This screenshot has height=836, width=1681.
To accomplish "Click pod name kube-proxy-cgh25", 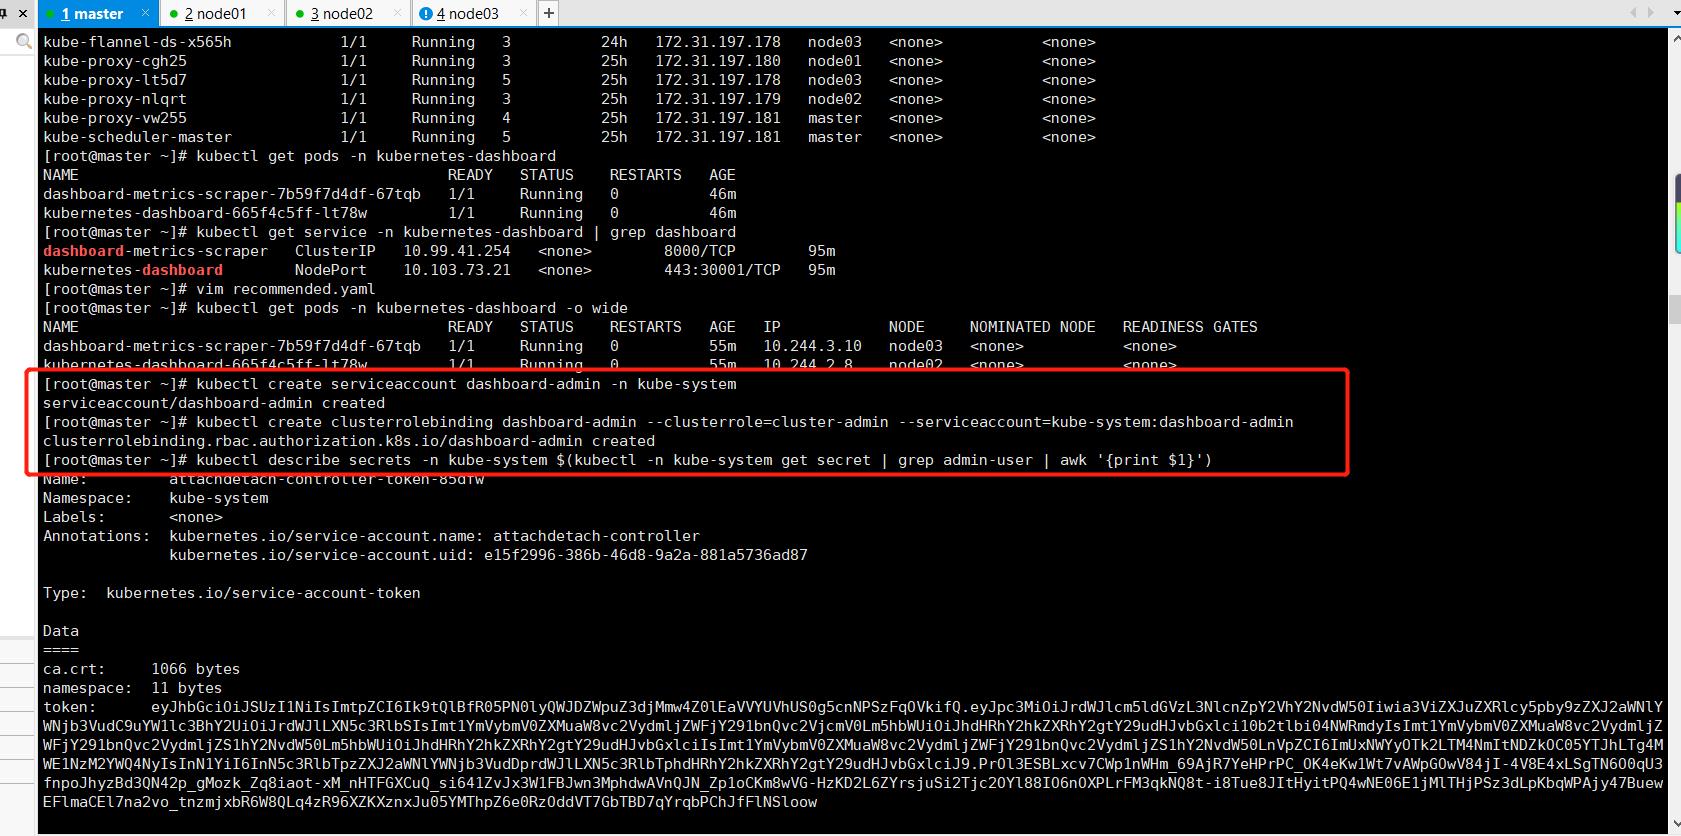I will coord(115,61).
